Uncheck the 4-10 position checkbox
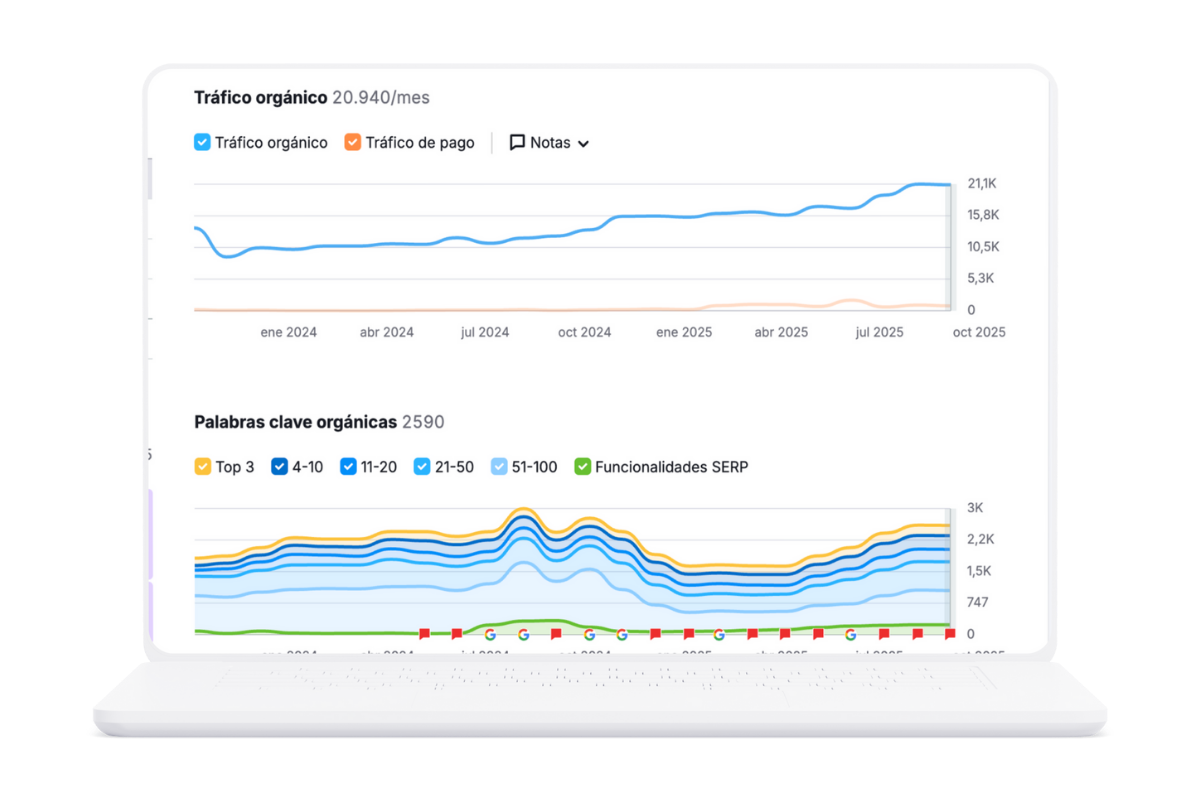The height and width of the screenshot is (800, 1200). tap(280, 467)
